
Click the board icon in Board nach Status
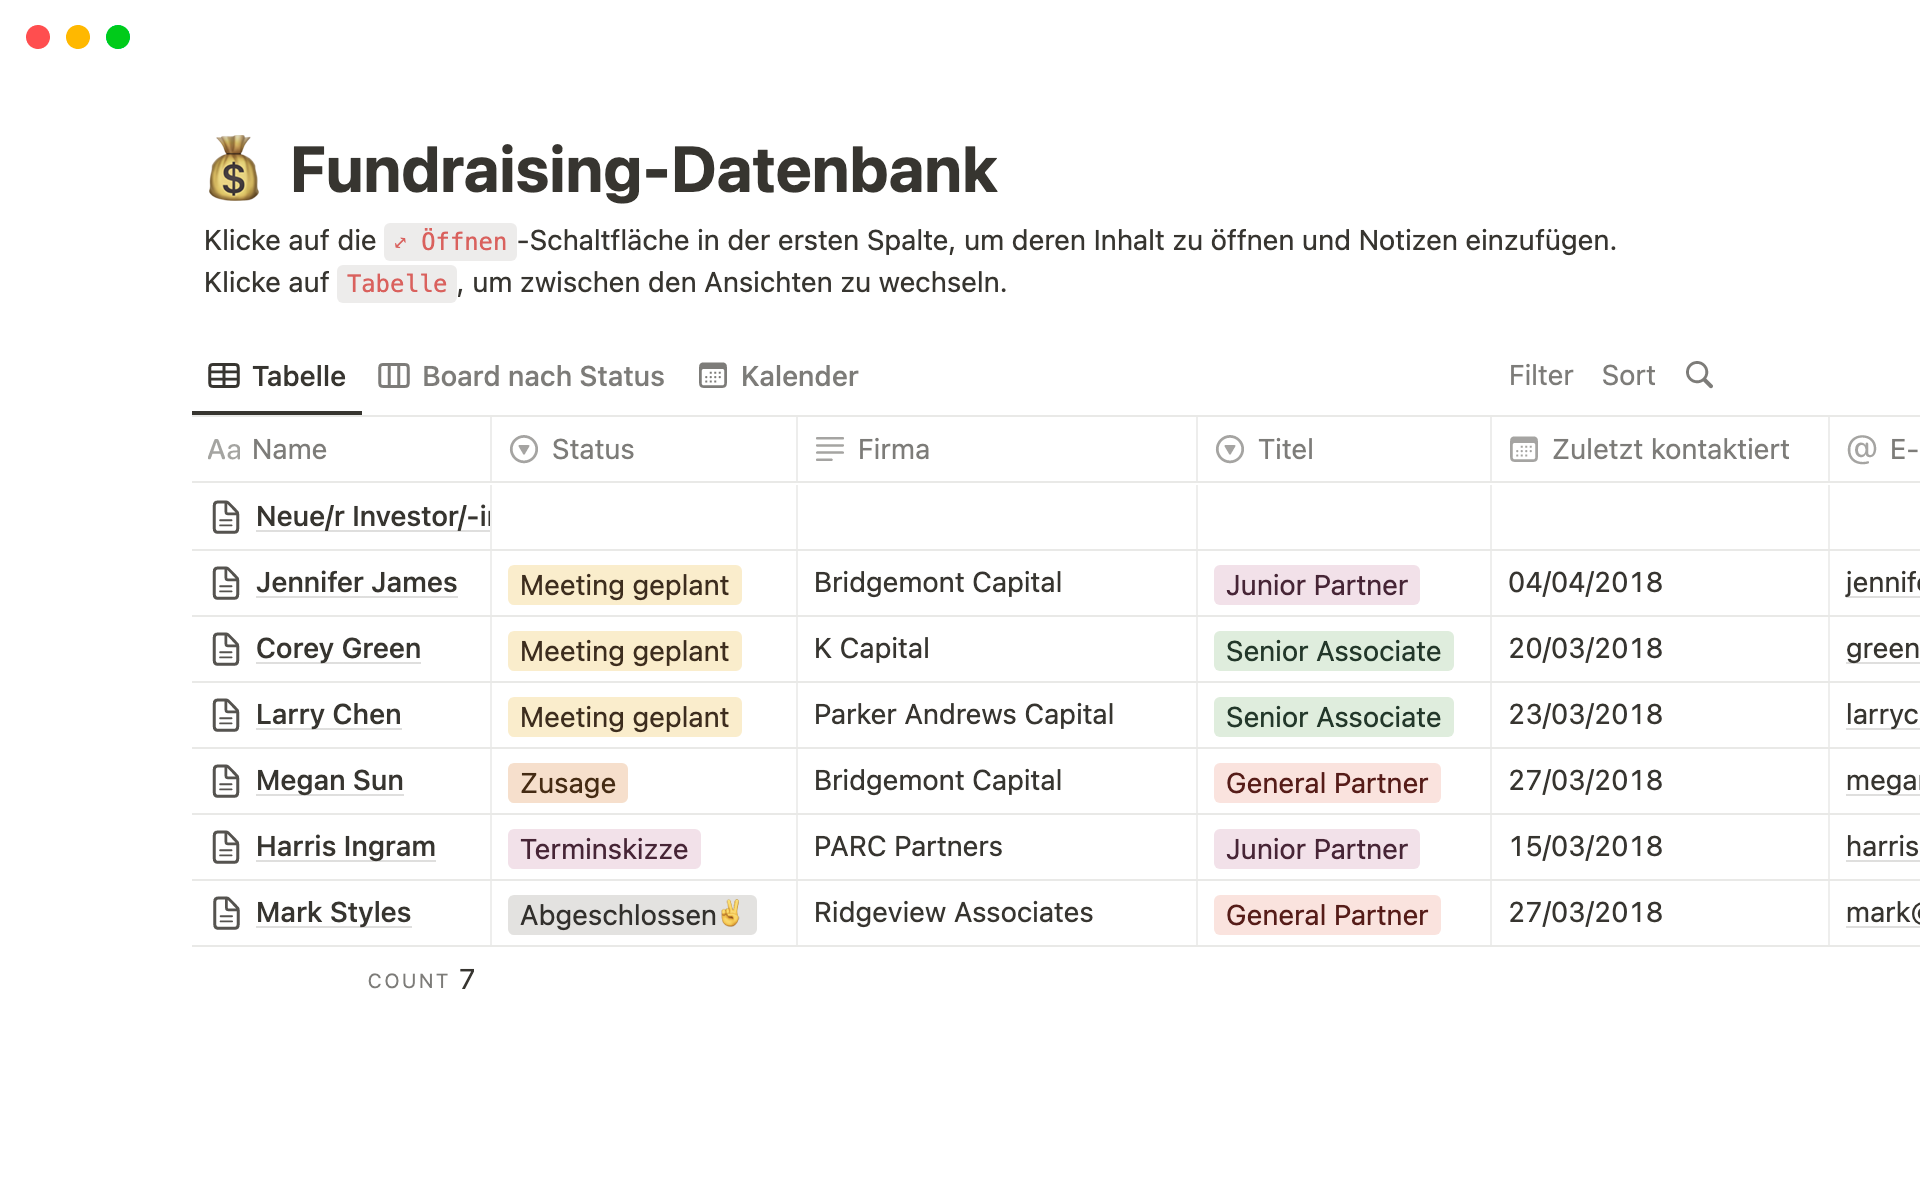click(x=394, y=376)
